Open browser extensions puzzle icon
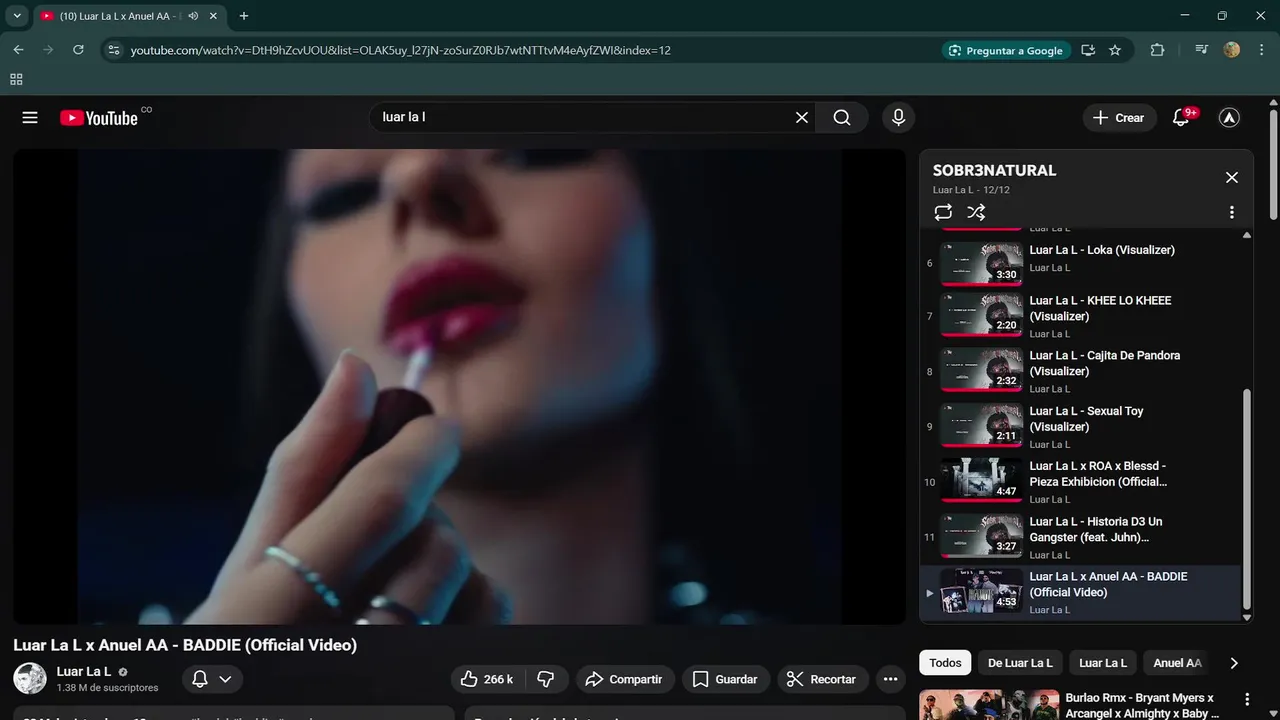The image size is (1280, 720). (1157, 50)
